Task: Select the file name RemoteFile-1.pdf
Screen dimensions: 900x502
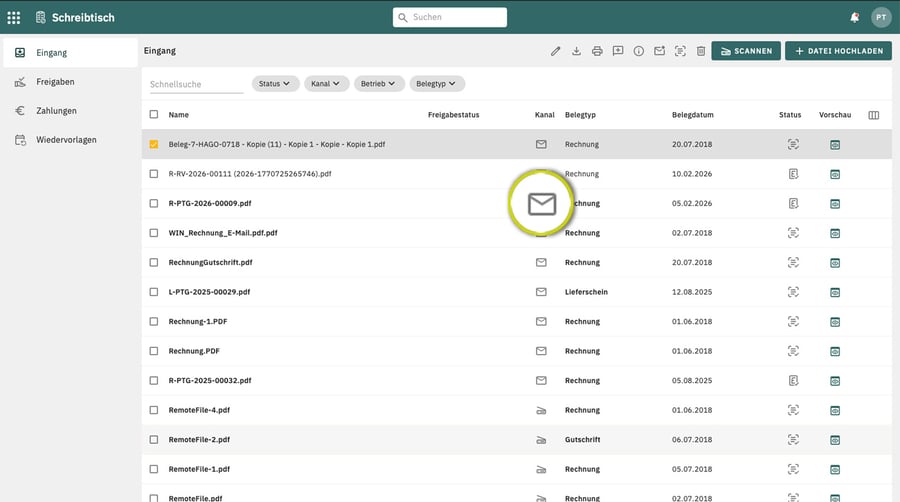Action: 199,469
